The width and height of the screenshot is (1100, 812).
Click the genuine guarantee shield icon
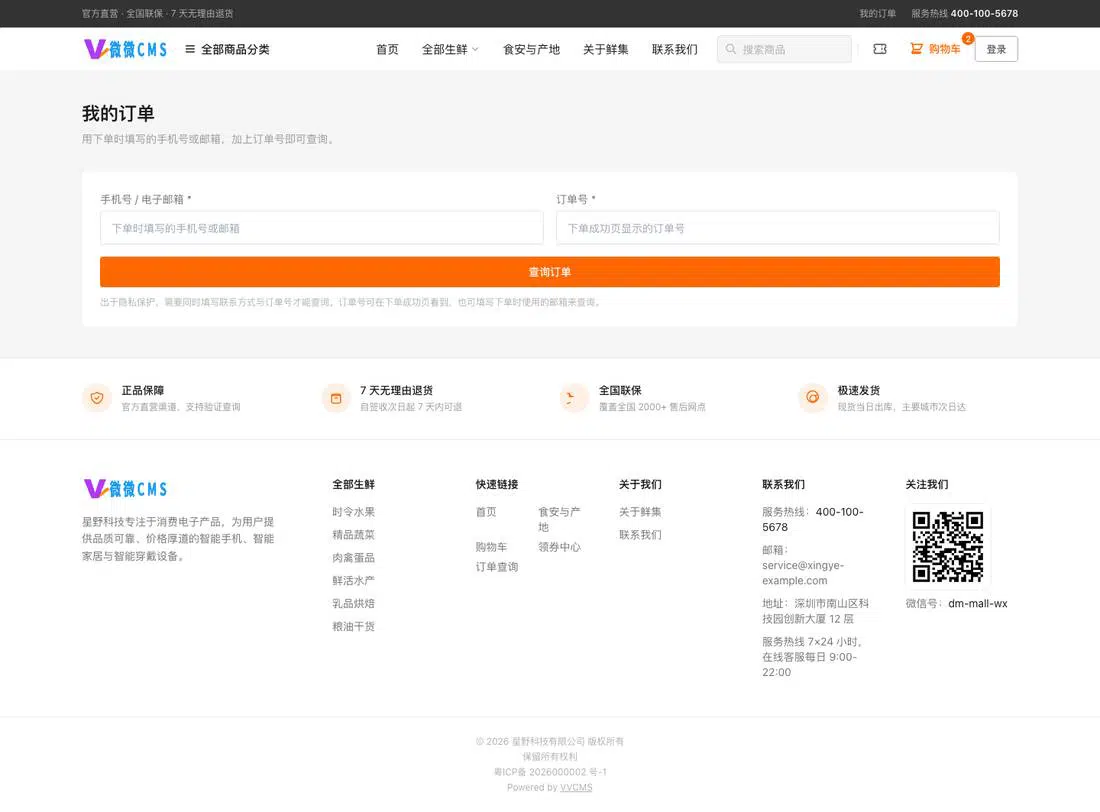(97, 398)
